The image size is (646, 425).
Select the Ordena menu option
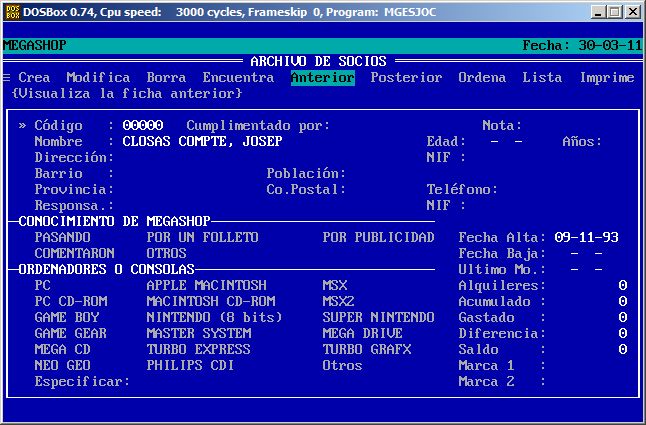pos(482,78)
